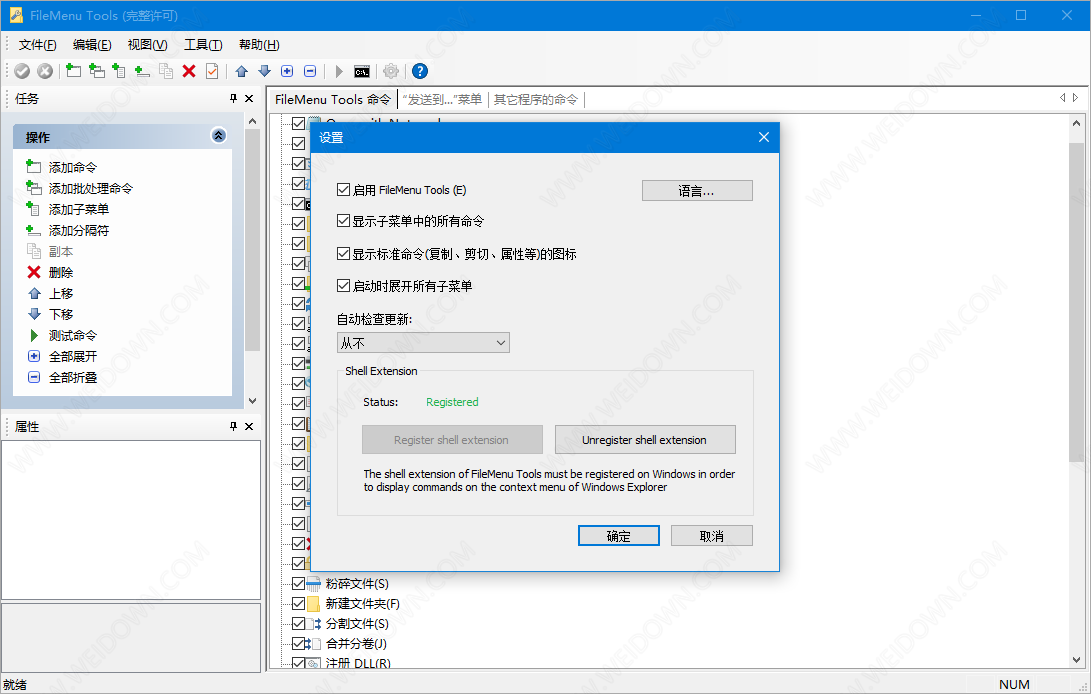Click the command prompt toolbar icon
This screenshot has width=1091, height=694.
click(362, 71)
